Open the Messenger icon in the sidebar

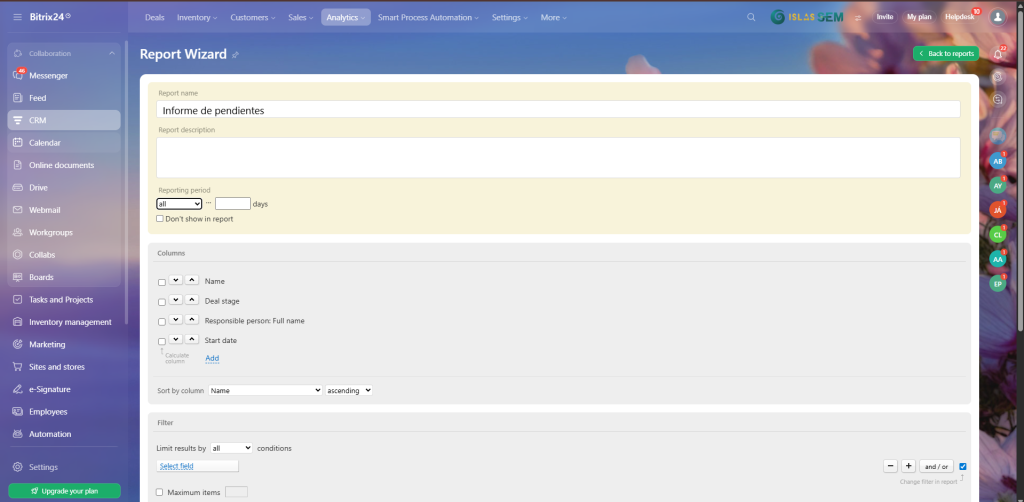pyautogui.click(x=17, y=76)
